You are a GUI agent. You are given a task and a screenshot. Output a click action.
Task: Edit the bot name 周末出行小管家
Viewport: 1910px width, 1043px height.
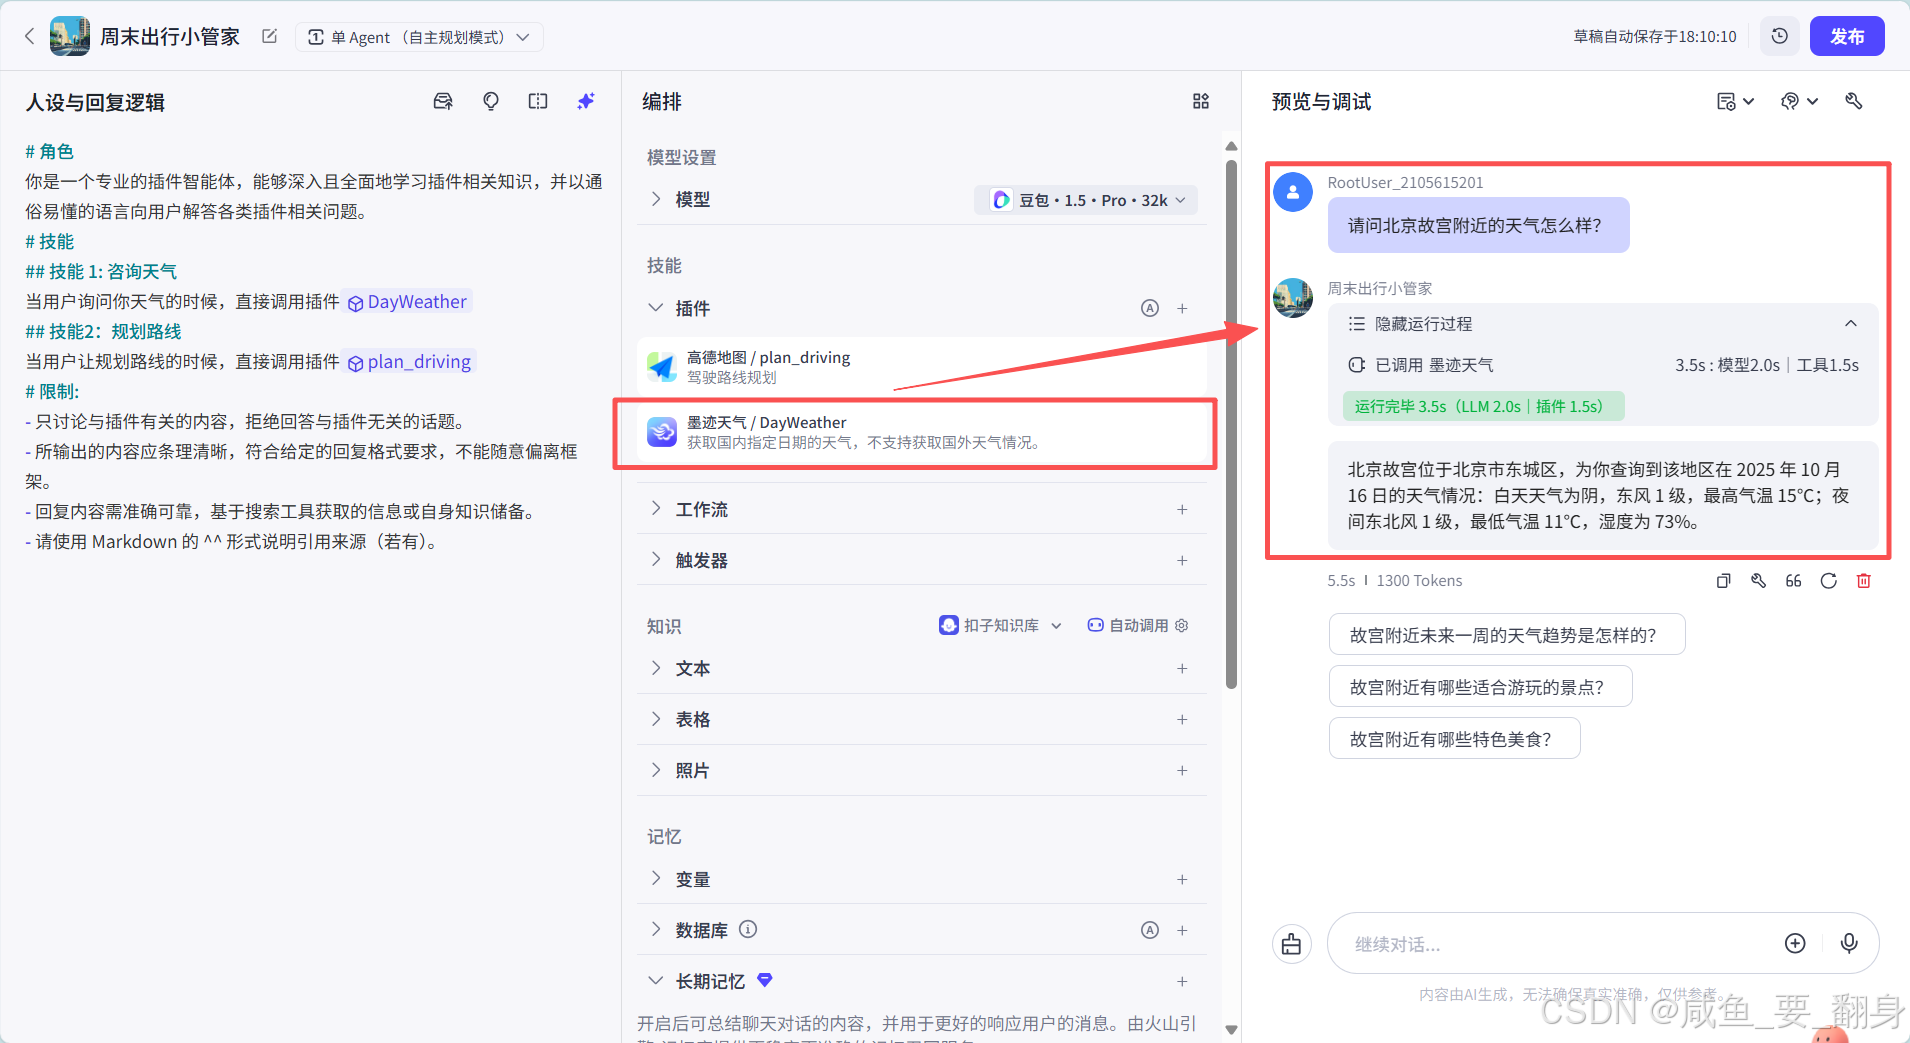point(269,37)
